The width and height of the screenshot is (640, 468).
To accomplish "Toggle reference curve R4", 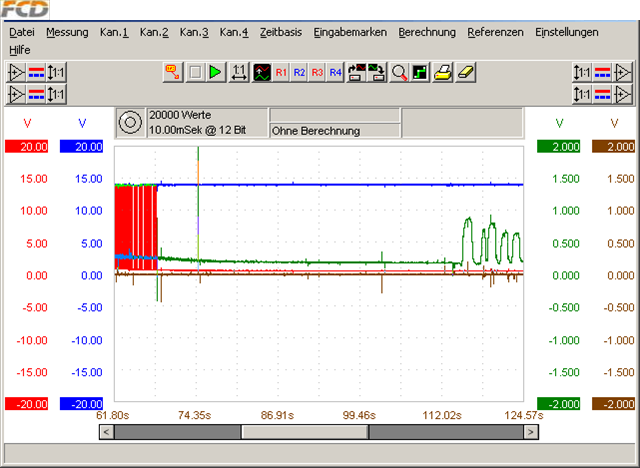I will pyautogui.click(x=335, y=73).
